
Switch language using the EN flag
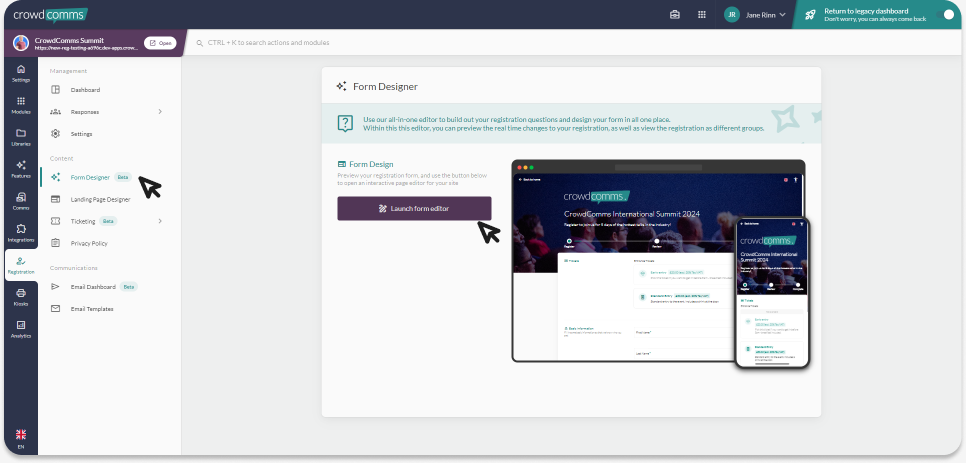pyautogui.click(x=21, y=438)
